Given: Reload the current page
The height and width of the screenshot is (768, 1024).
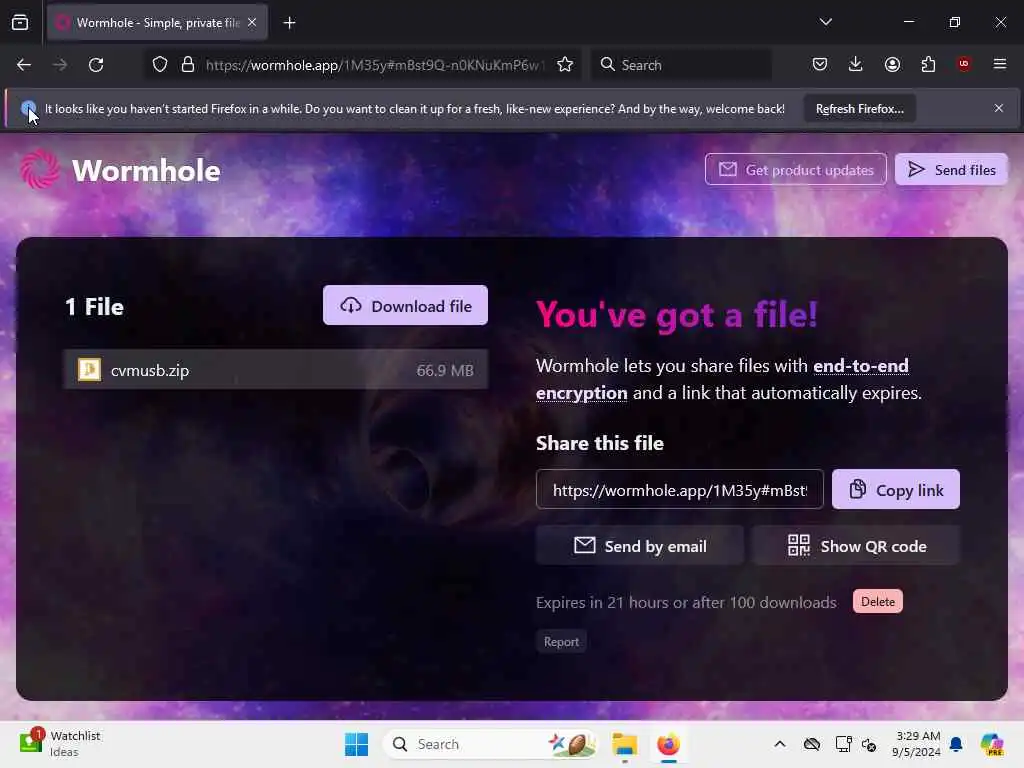Looking at the screenshot, I should pyautogui.click(x=96, y=65).
